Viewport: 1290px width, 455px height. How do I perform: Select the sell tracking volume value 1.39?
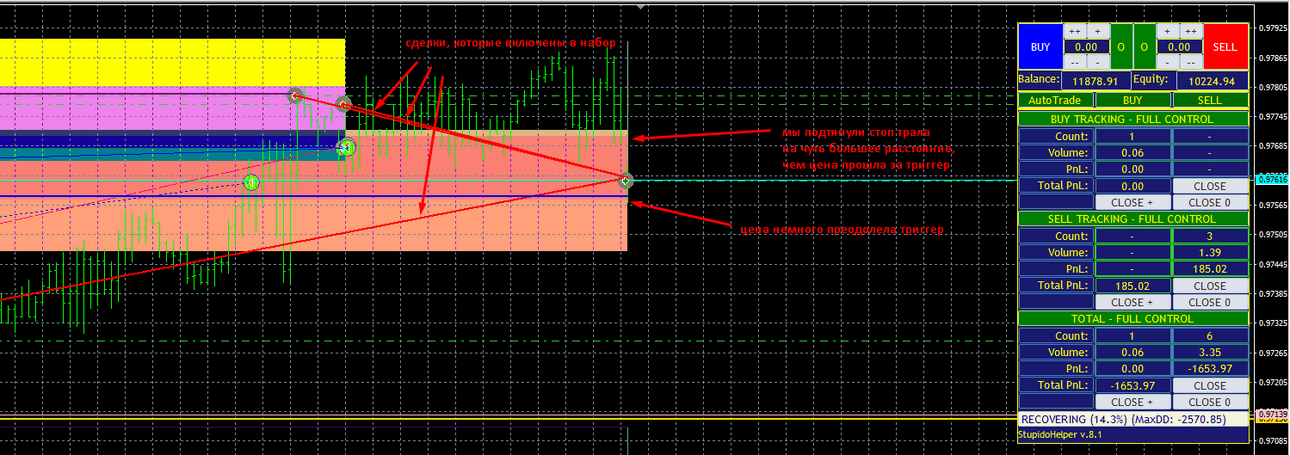pos(1210,253)
